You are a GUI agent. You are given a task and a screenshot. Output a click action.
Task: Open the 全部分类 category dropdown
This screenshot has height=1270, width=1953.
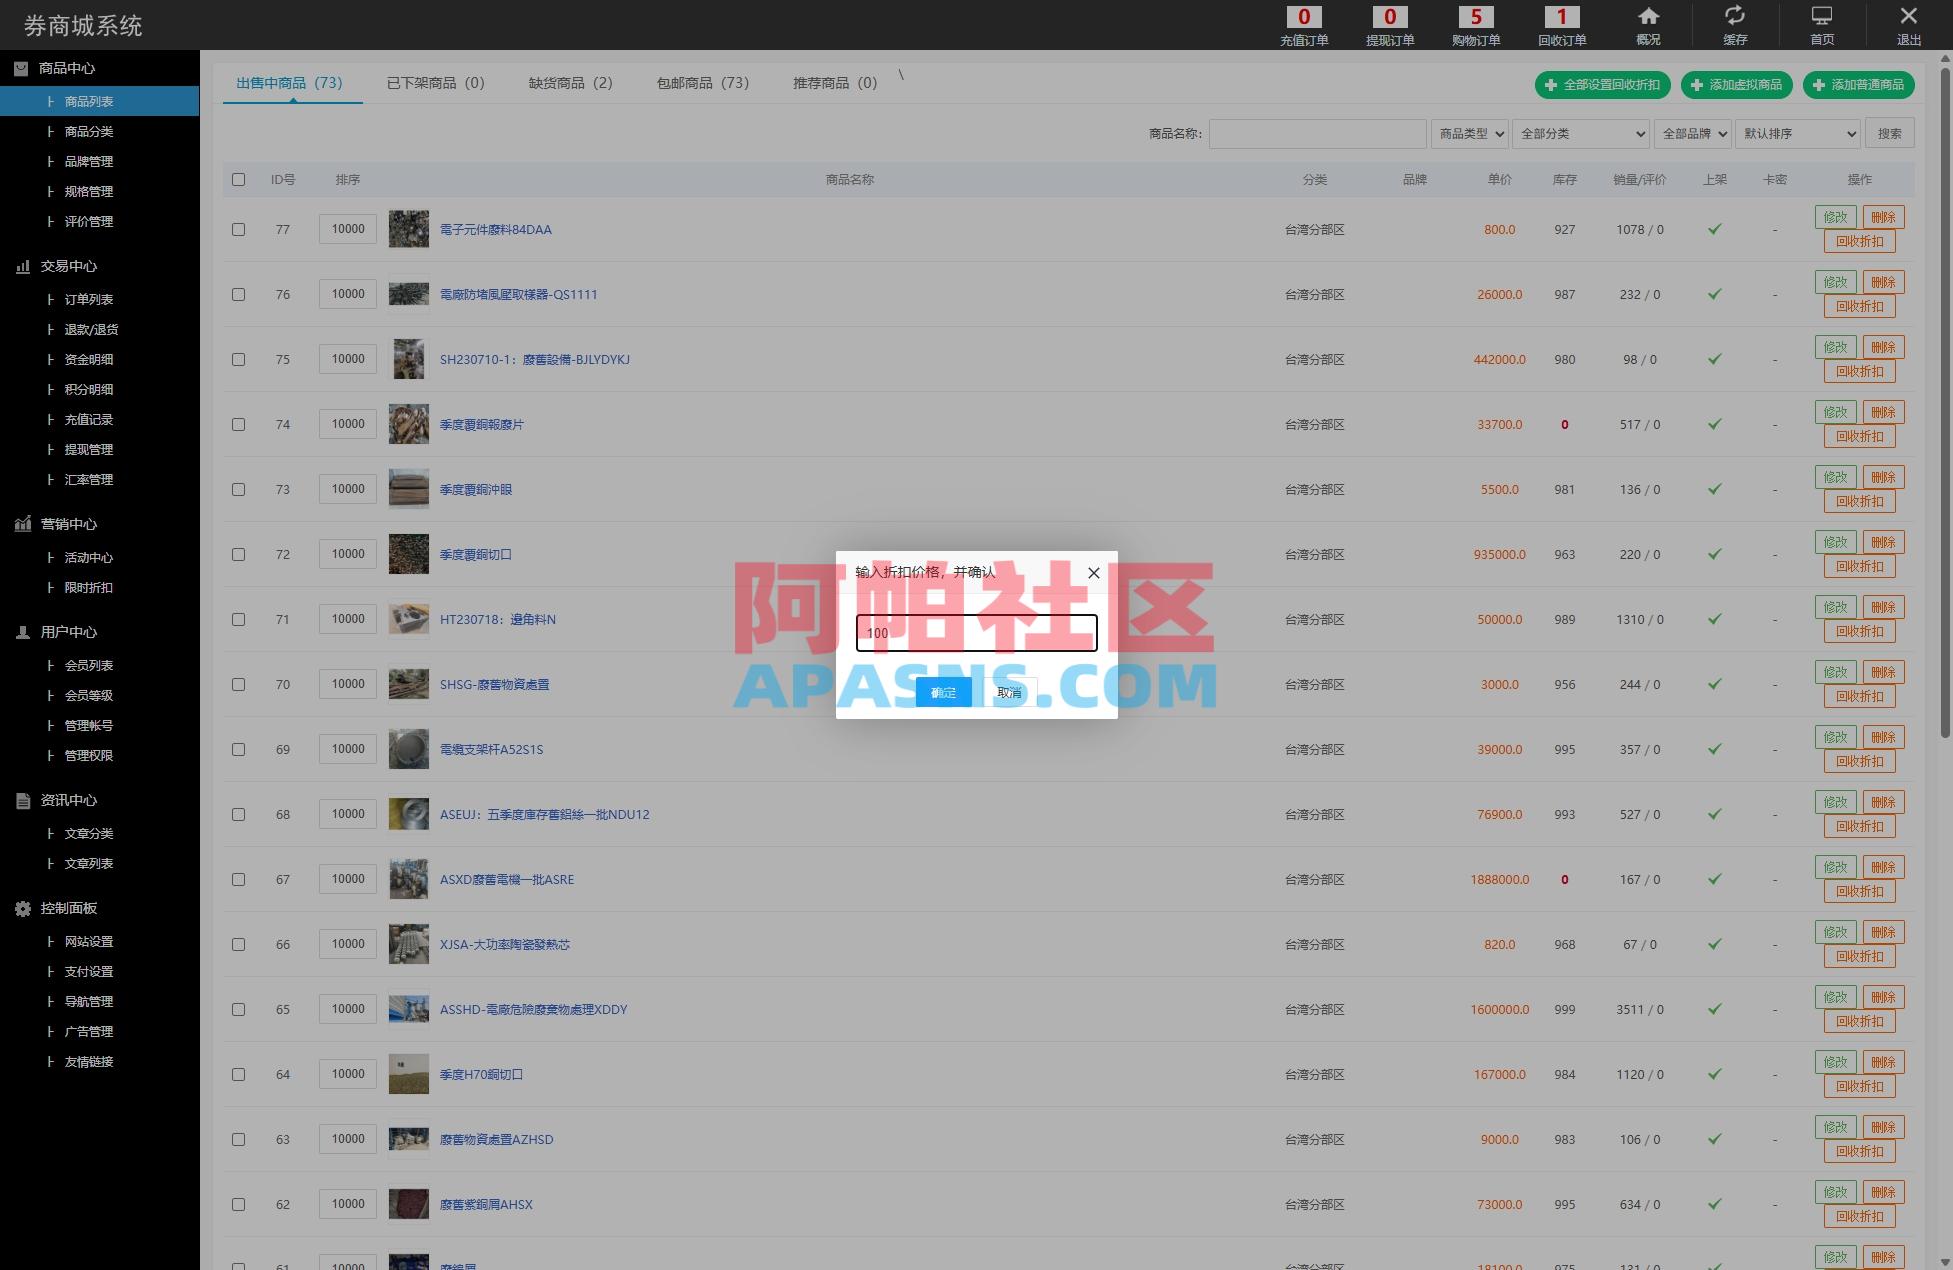pos(1580,133)
